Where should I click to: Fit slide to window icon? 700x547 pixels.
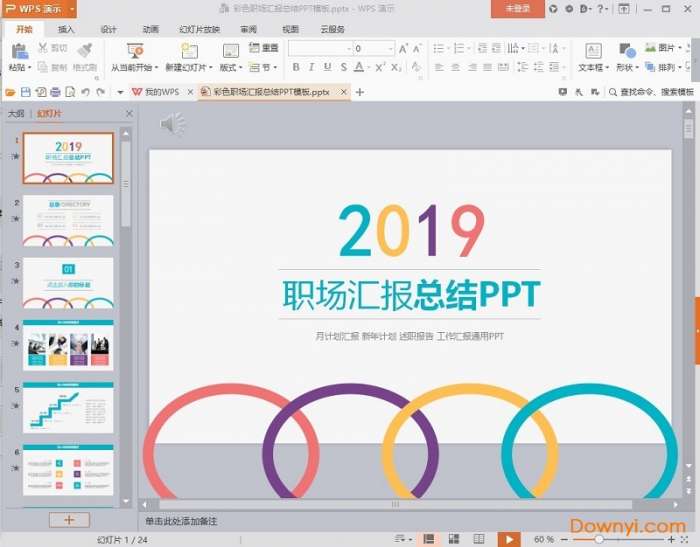(685, 540)
